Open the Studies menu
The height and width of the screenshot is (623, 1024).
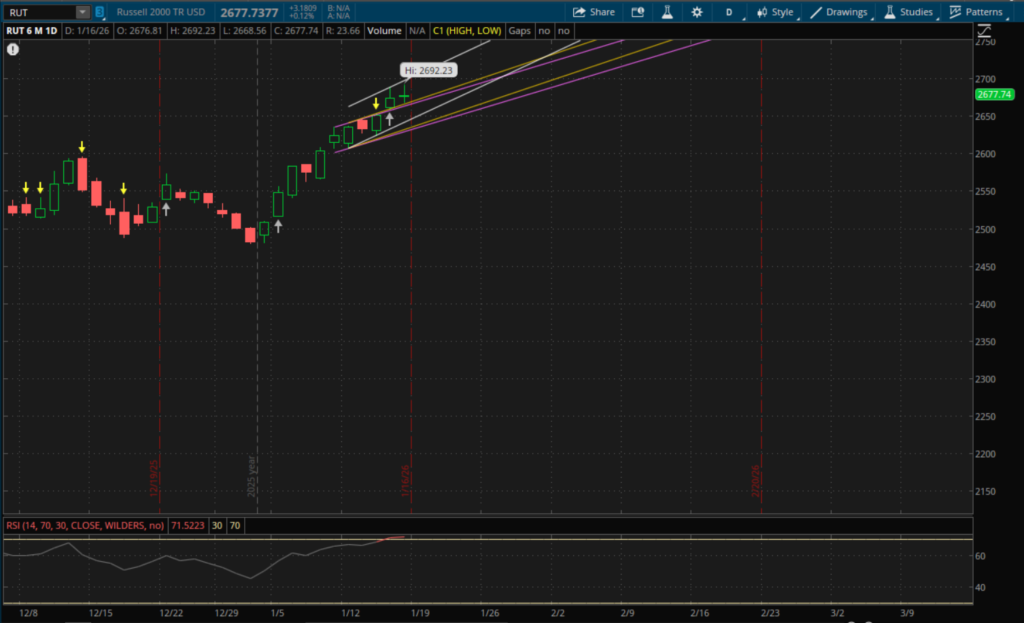pos(908,12)
